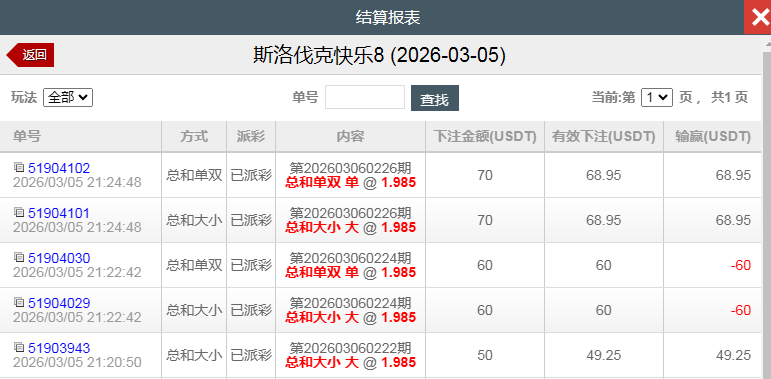771x379 pixels.
Task: Click the copy icon beside order 51903943
Action: coord(19,348)
